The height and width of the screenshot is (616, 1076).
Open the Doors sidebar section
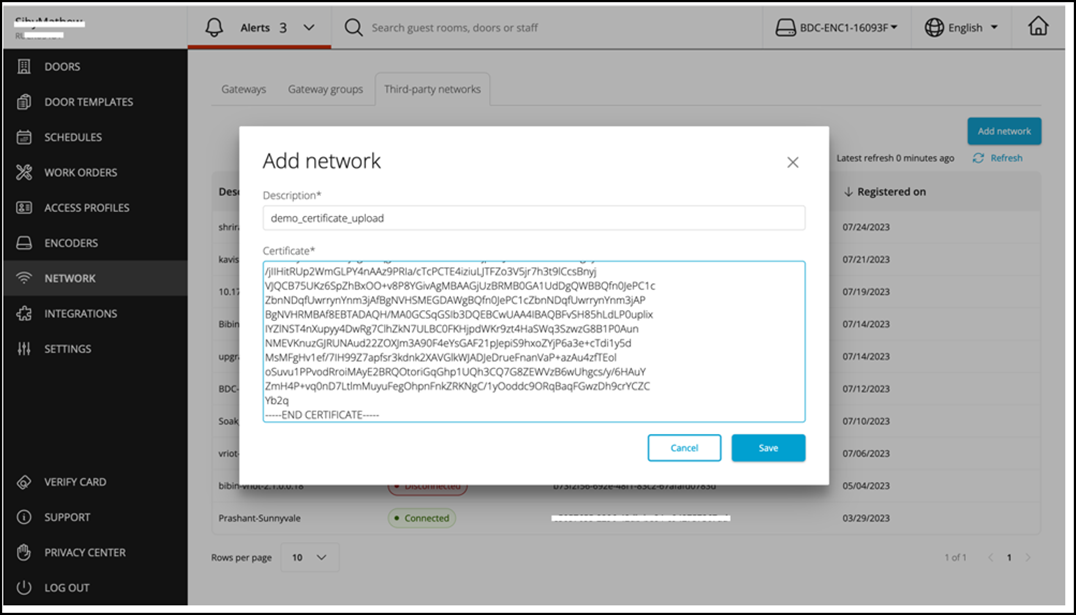pyautogui.click(x=62, y=67)
